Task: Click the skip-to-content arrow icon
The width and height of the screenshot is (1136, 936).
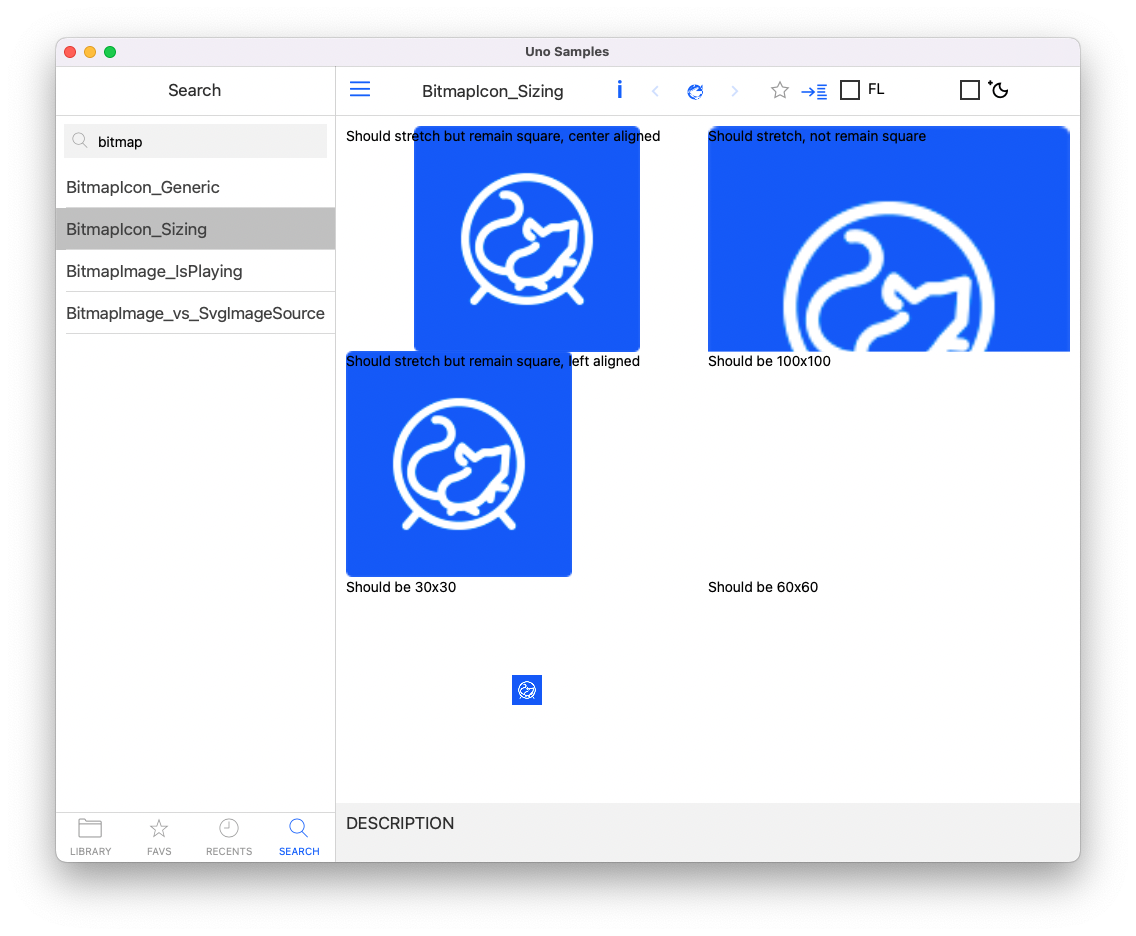Action: tap(814, 90)
